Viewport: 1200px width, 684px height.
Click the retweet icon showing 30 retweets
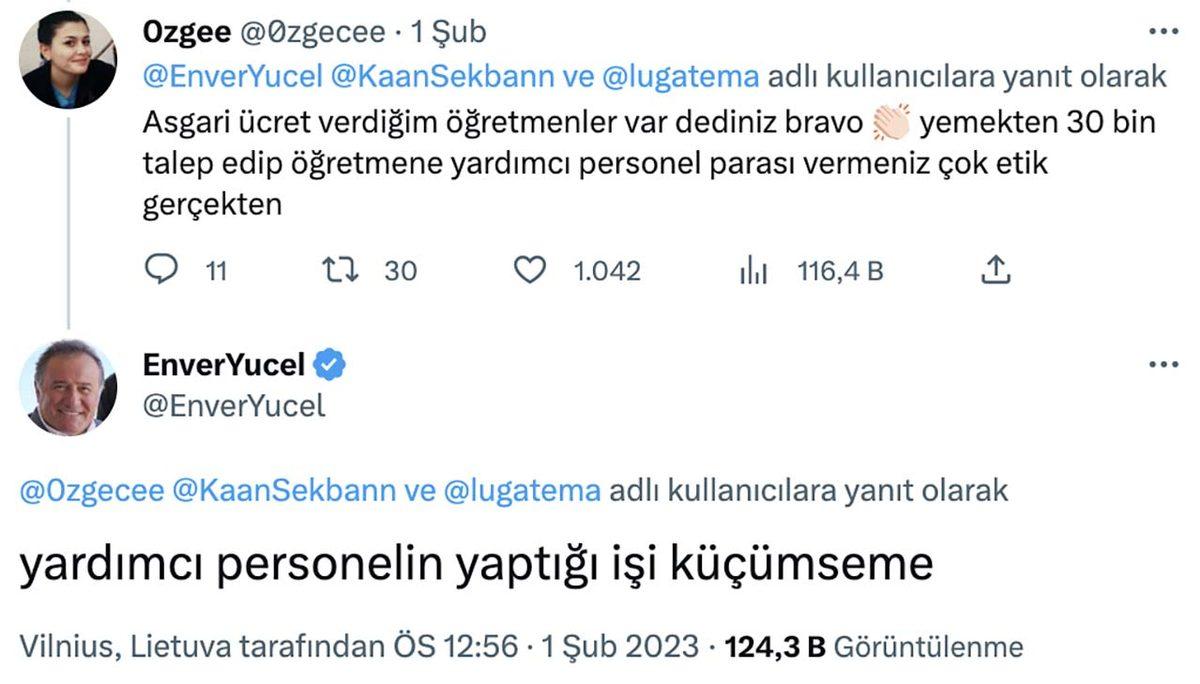tap(339, 269)
